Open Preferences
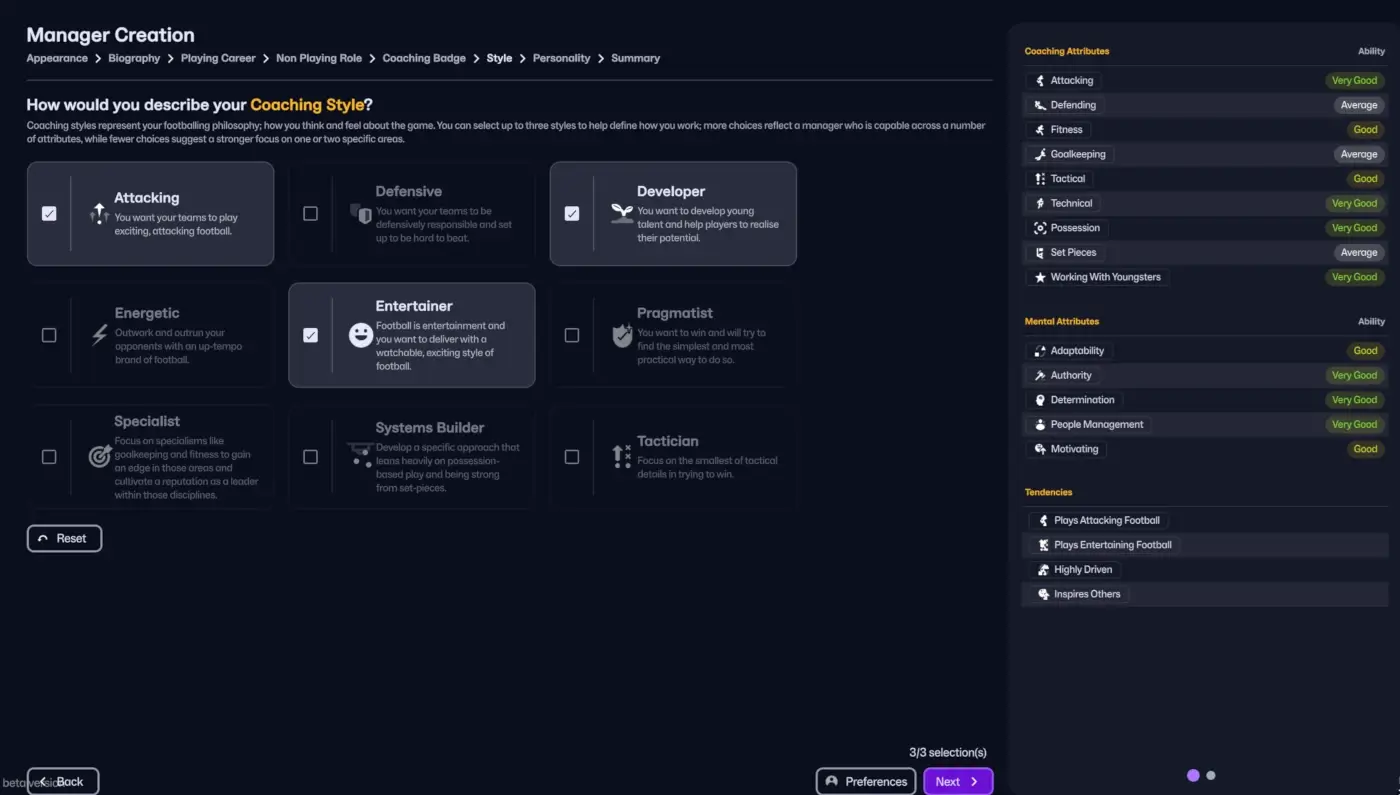 coord(866,781)
